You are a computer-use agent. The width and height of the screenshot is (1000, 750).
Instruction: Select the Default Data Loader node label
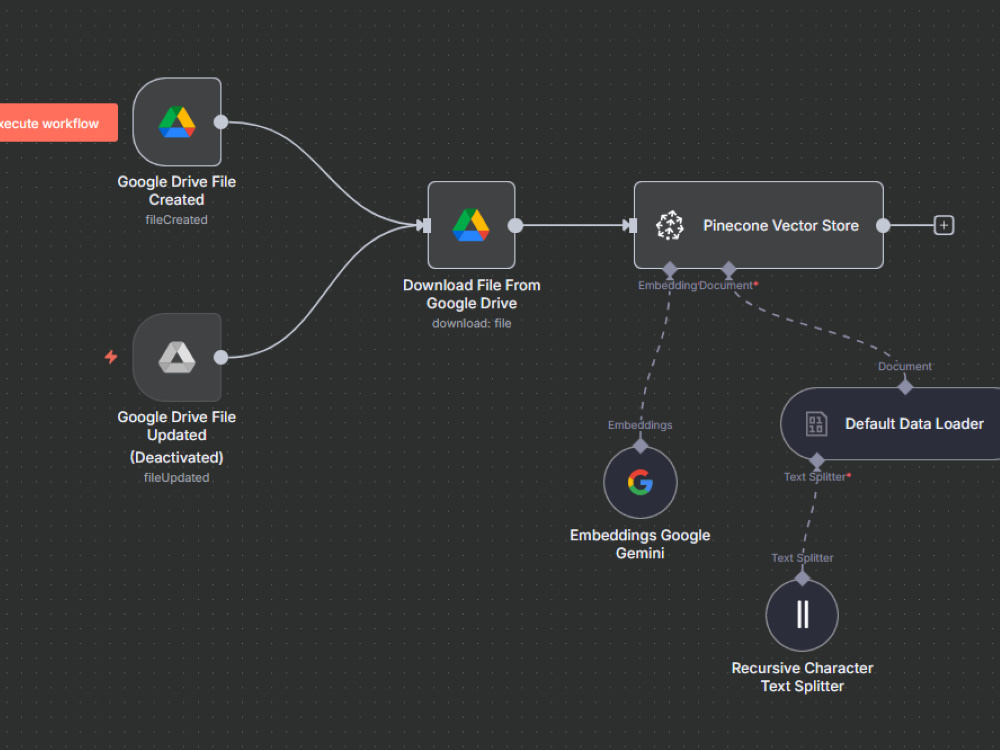click(914, 424)
